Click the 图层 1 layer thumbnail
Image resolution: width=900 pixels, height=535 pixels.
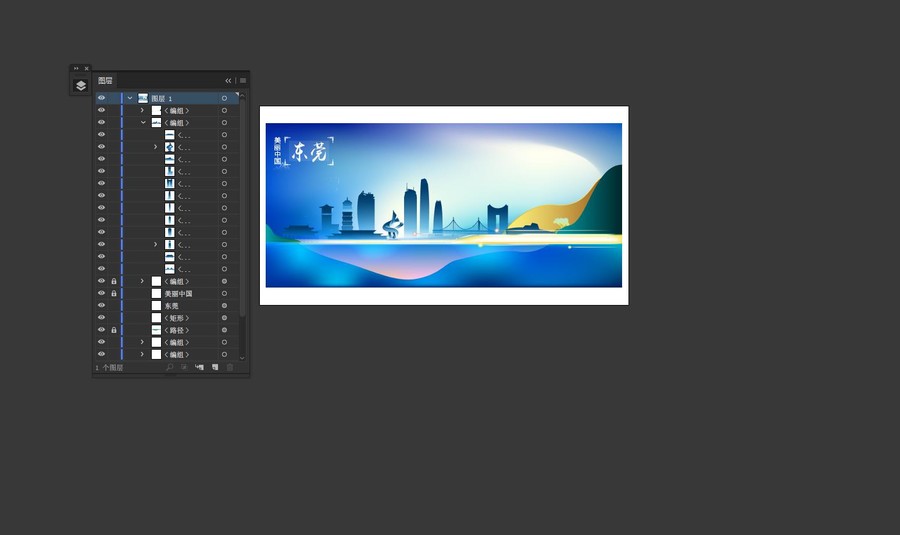[143, 98]
